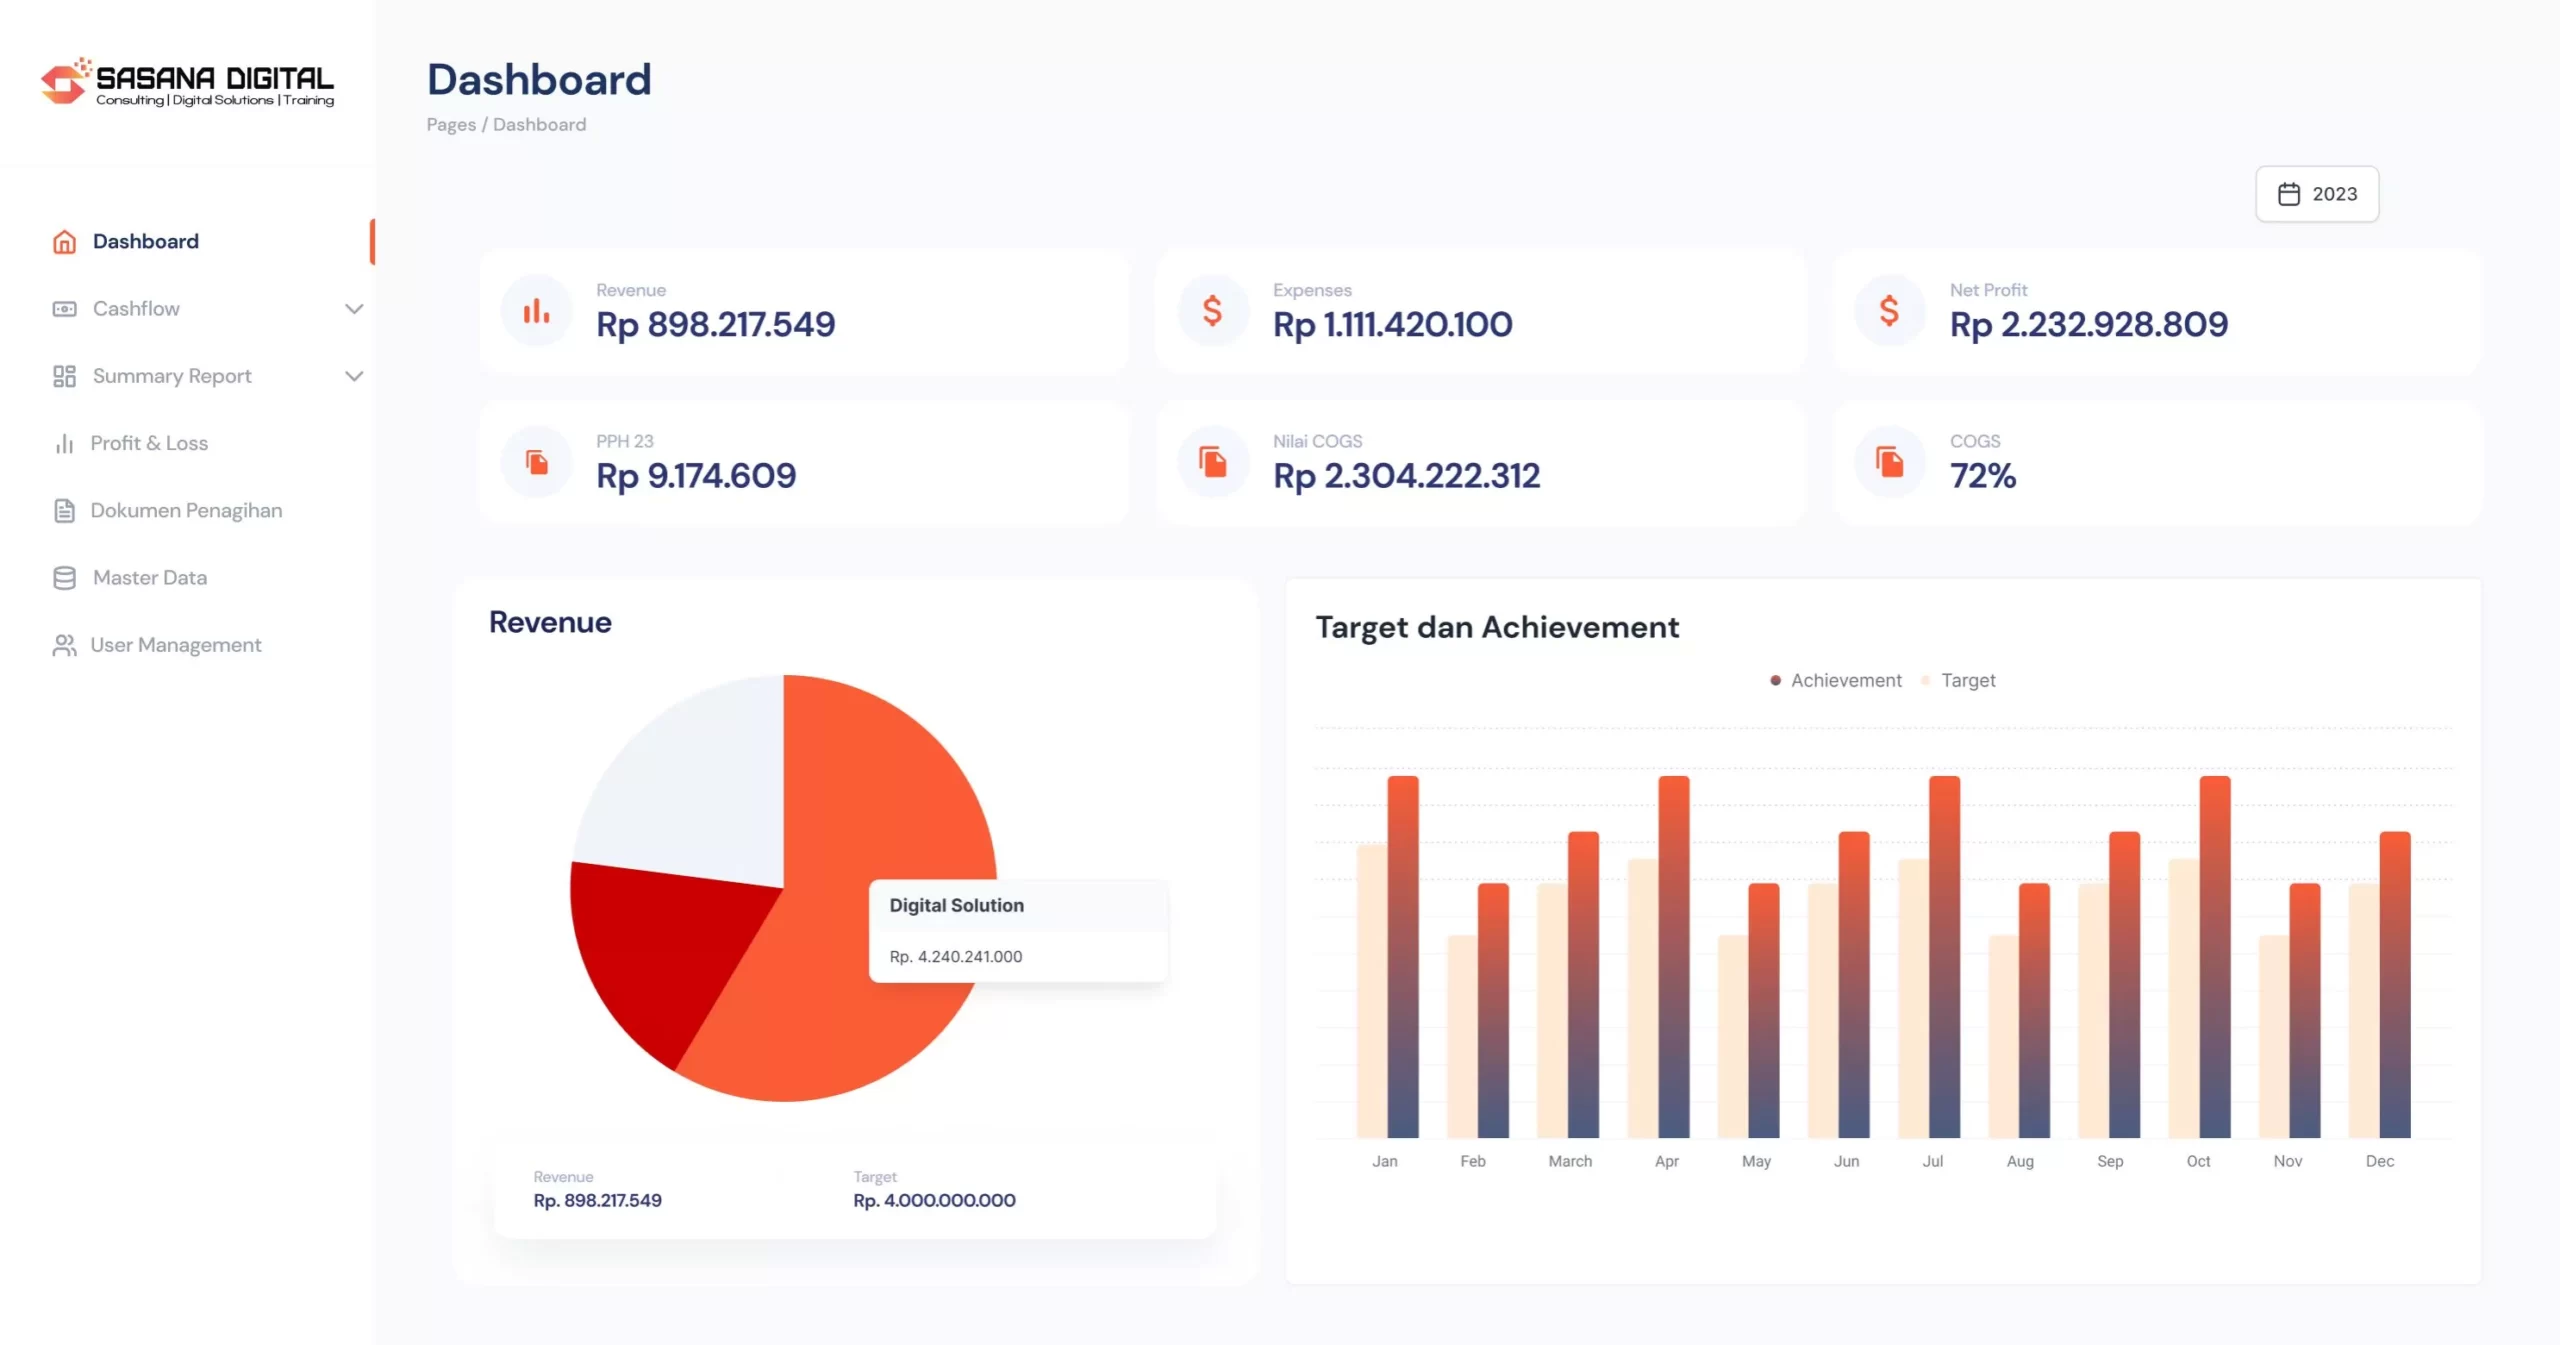Click the dollar icon on the Net Profit card
Screen dimensions: 2560x1345
point(1889,311)
